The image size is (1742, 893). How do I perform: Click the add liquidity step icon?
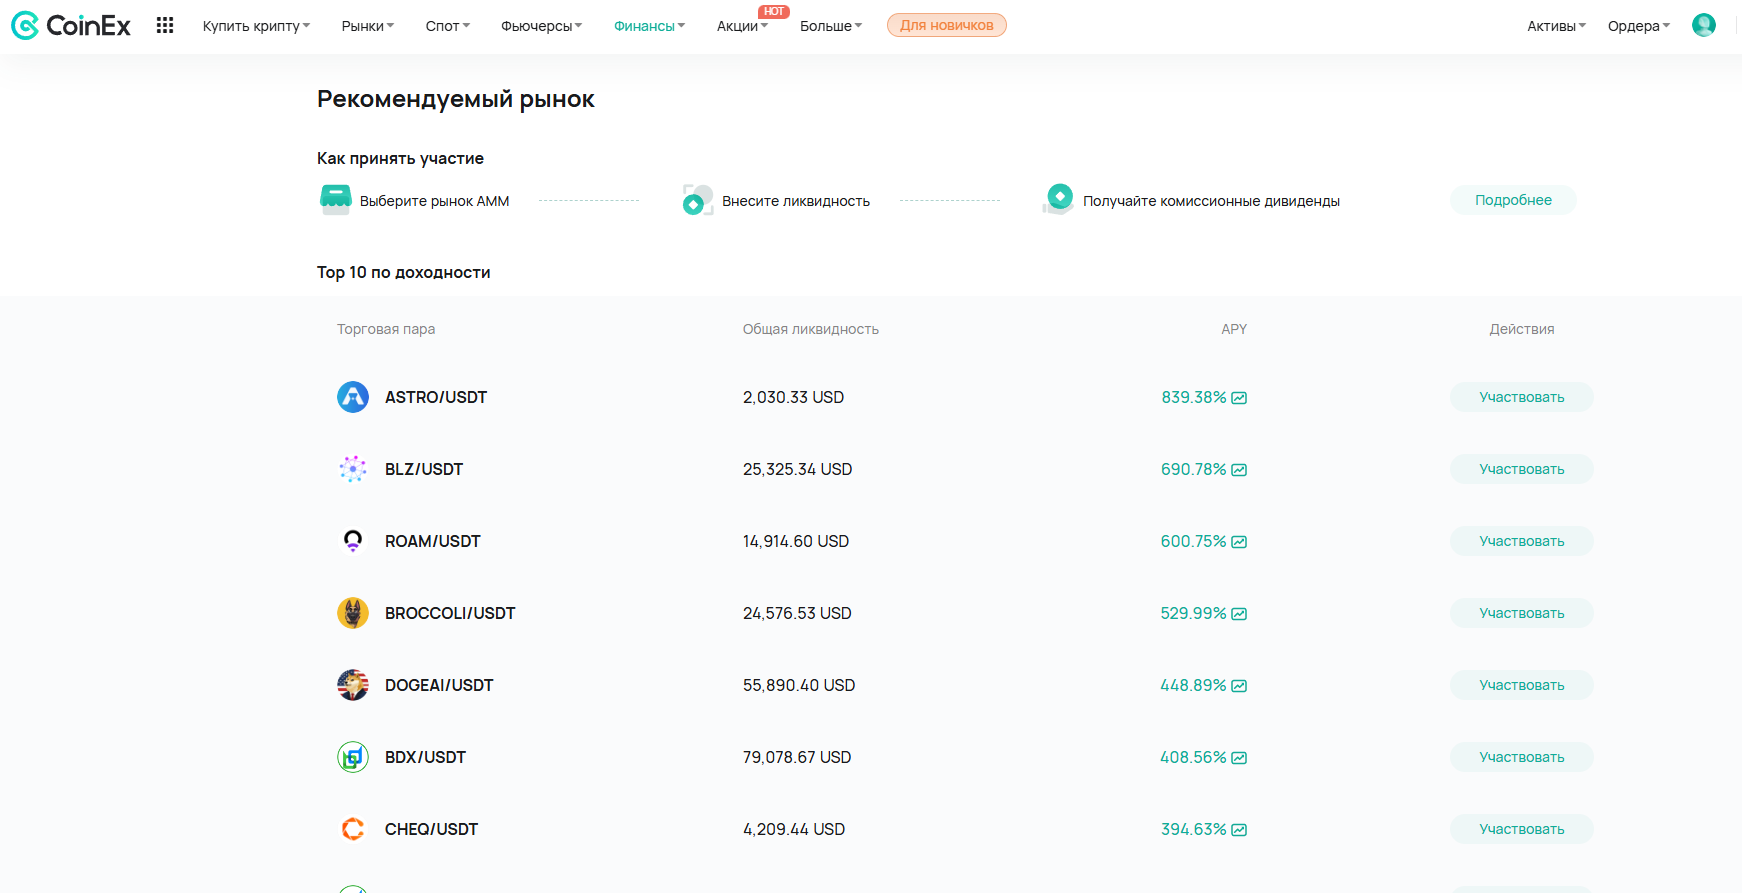click(x=697, y=200)
